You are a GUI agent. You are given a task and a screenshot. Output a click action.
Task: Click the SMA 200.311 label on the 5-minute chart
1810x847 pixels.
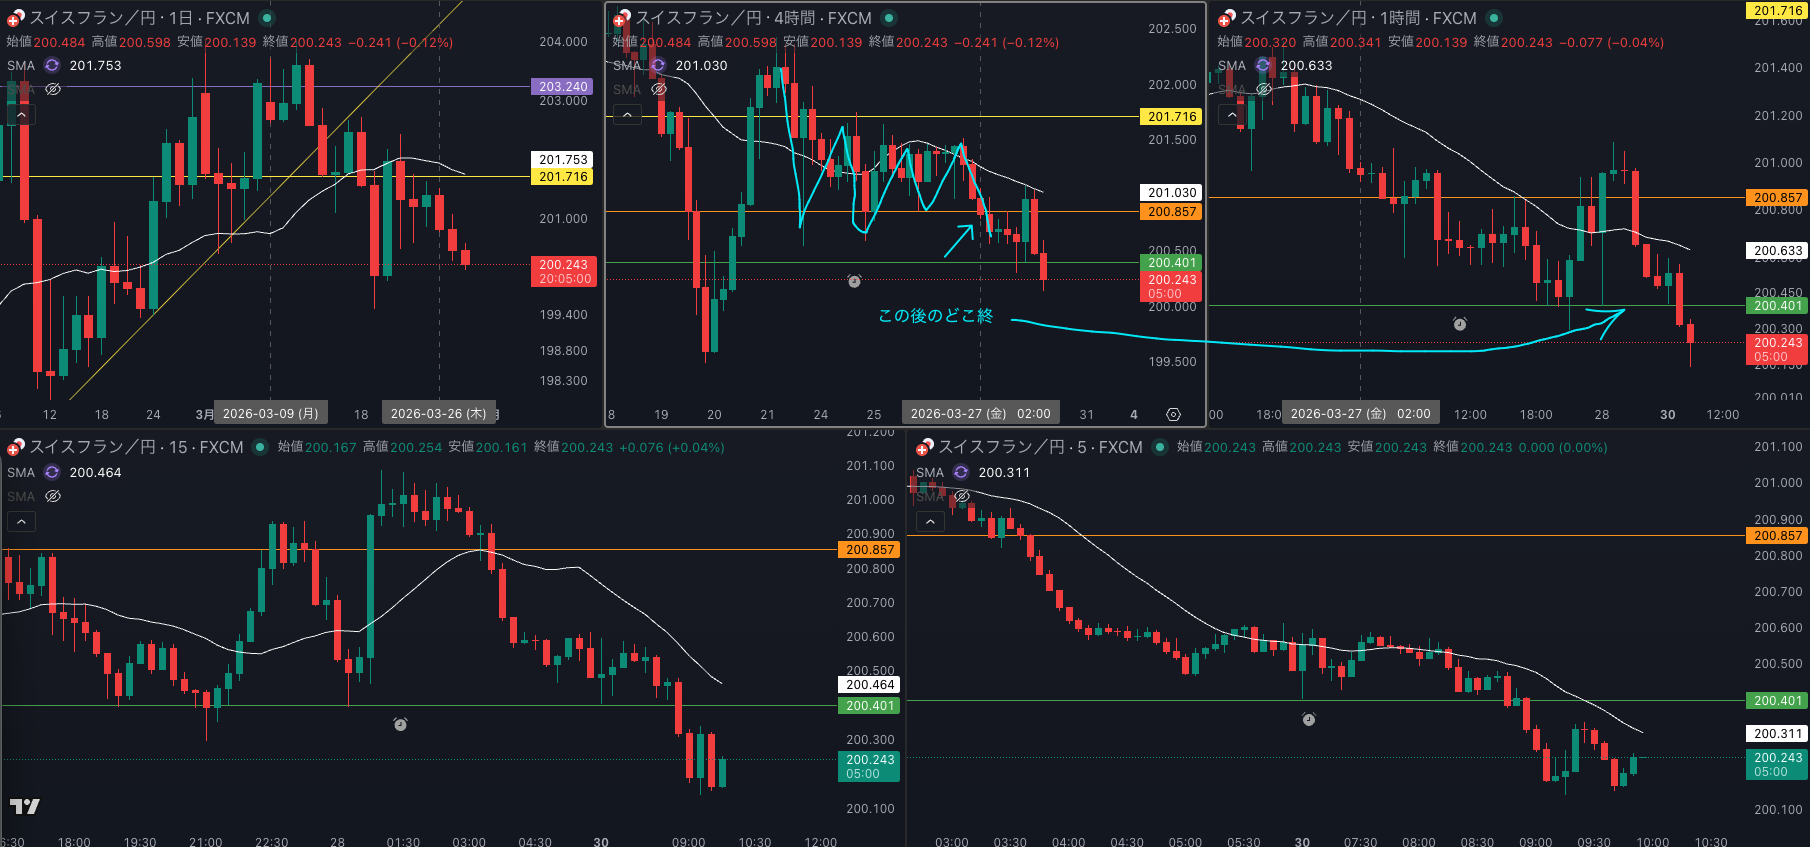point(1003,472)
